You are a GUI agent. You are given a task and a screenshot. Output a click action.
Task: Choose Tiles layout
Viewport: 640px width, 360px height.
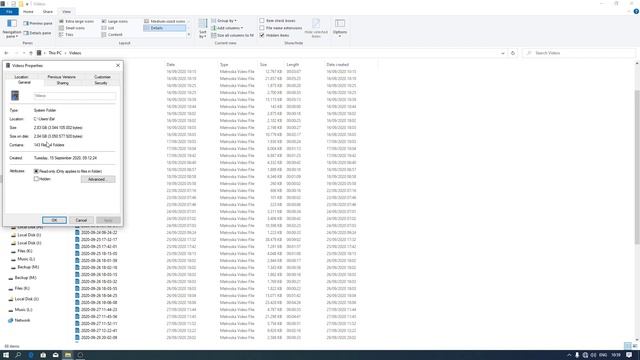pyautogui.click(x=66, y=35)
